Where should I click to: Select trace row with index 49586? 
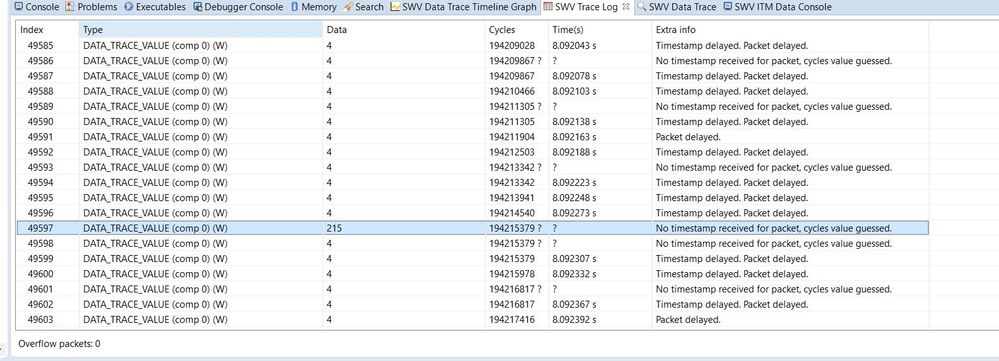click(472, 61)
